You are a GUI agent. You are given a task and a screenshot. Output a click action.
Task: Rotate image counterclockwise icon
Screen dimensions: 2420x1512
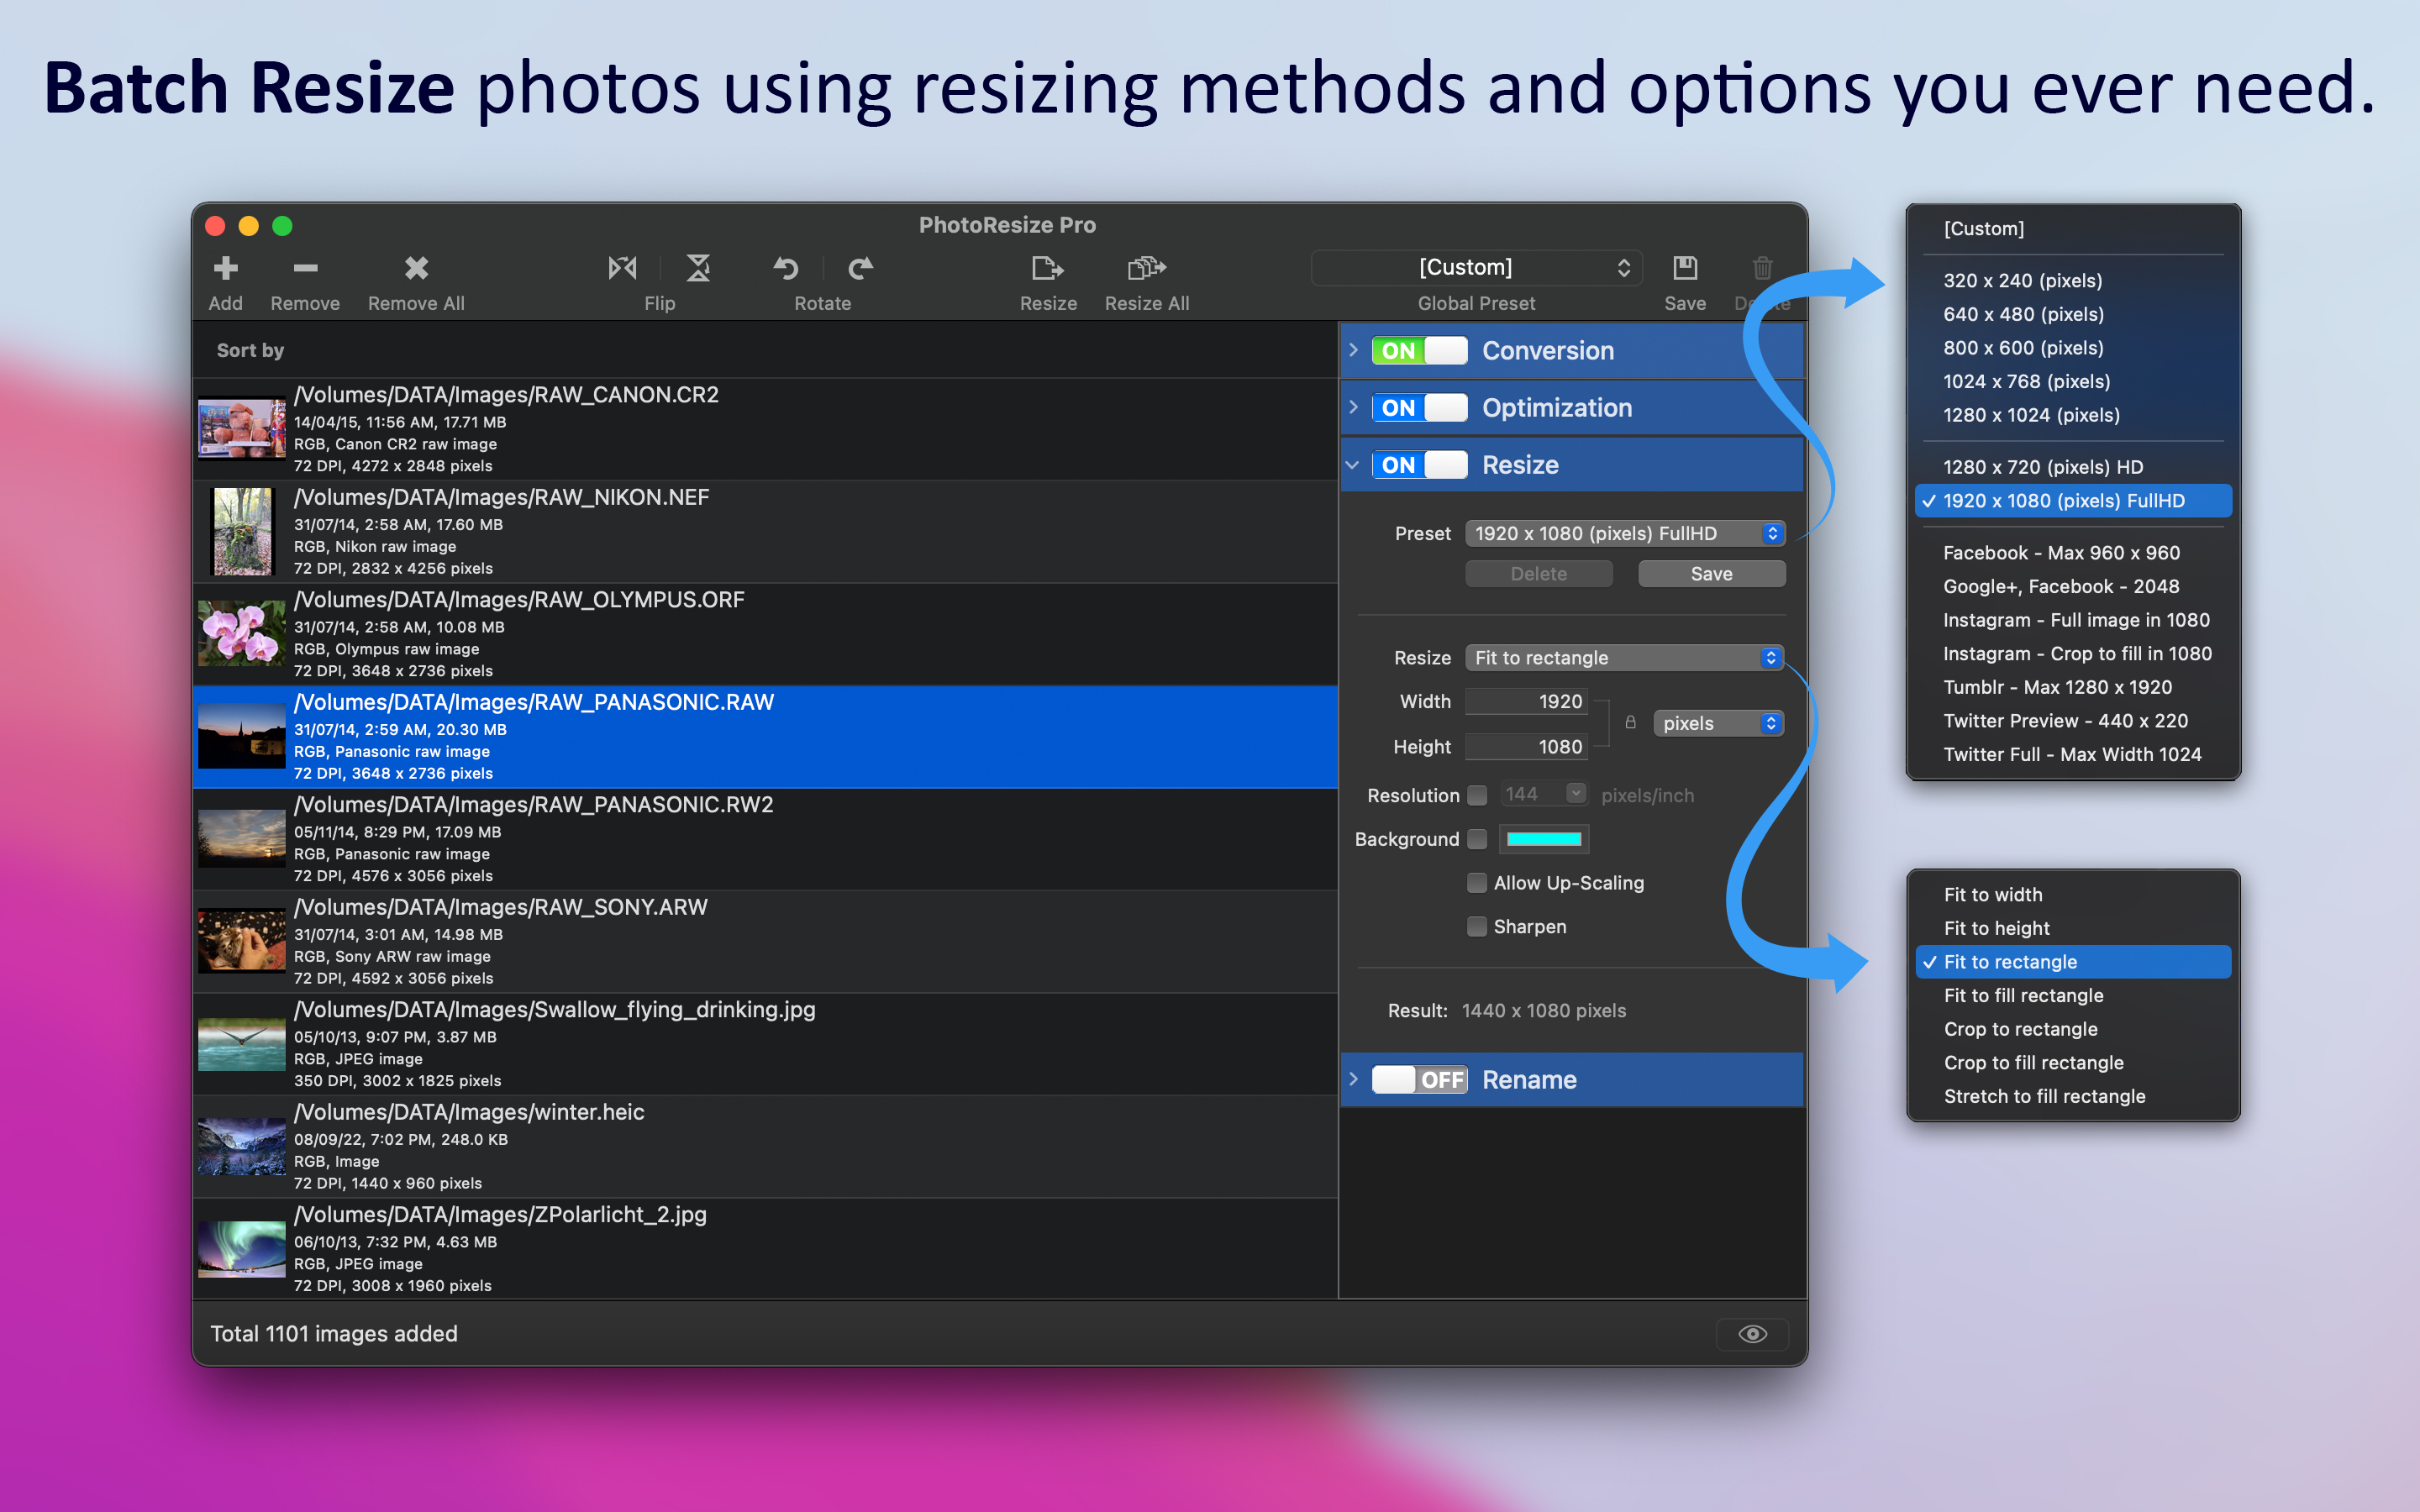click(786, 268)
